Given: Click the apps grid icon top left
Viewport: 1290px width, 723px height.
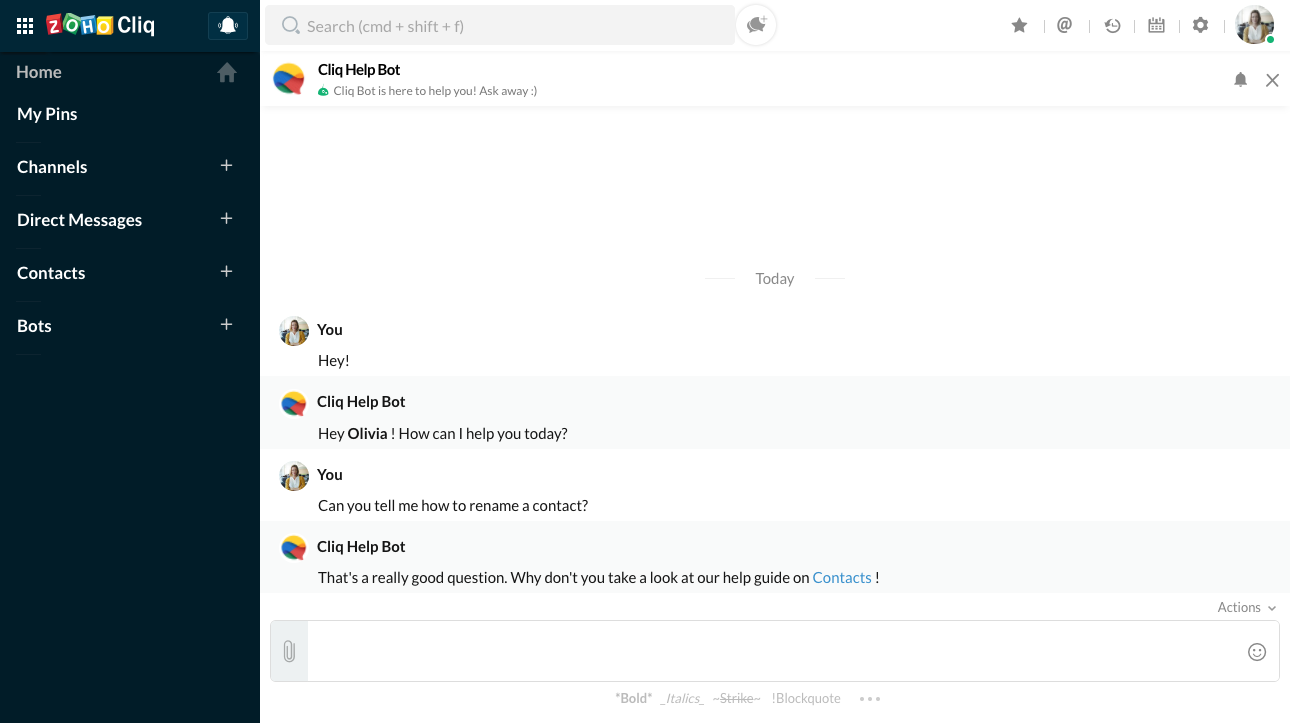Looking at the screenshot, I should point(24,25).
